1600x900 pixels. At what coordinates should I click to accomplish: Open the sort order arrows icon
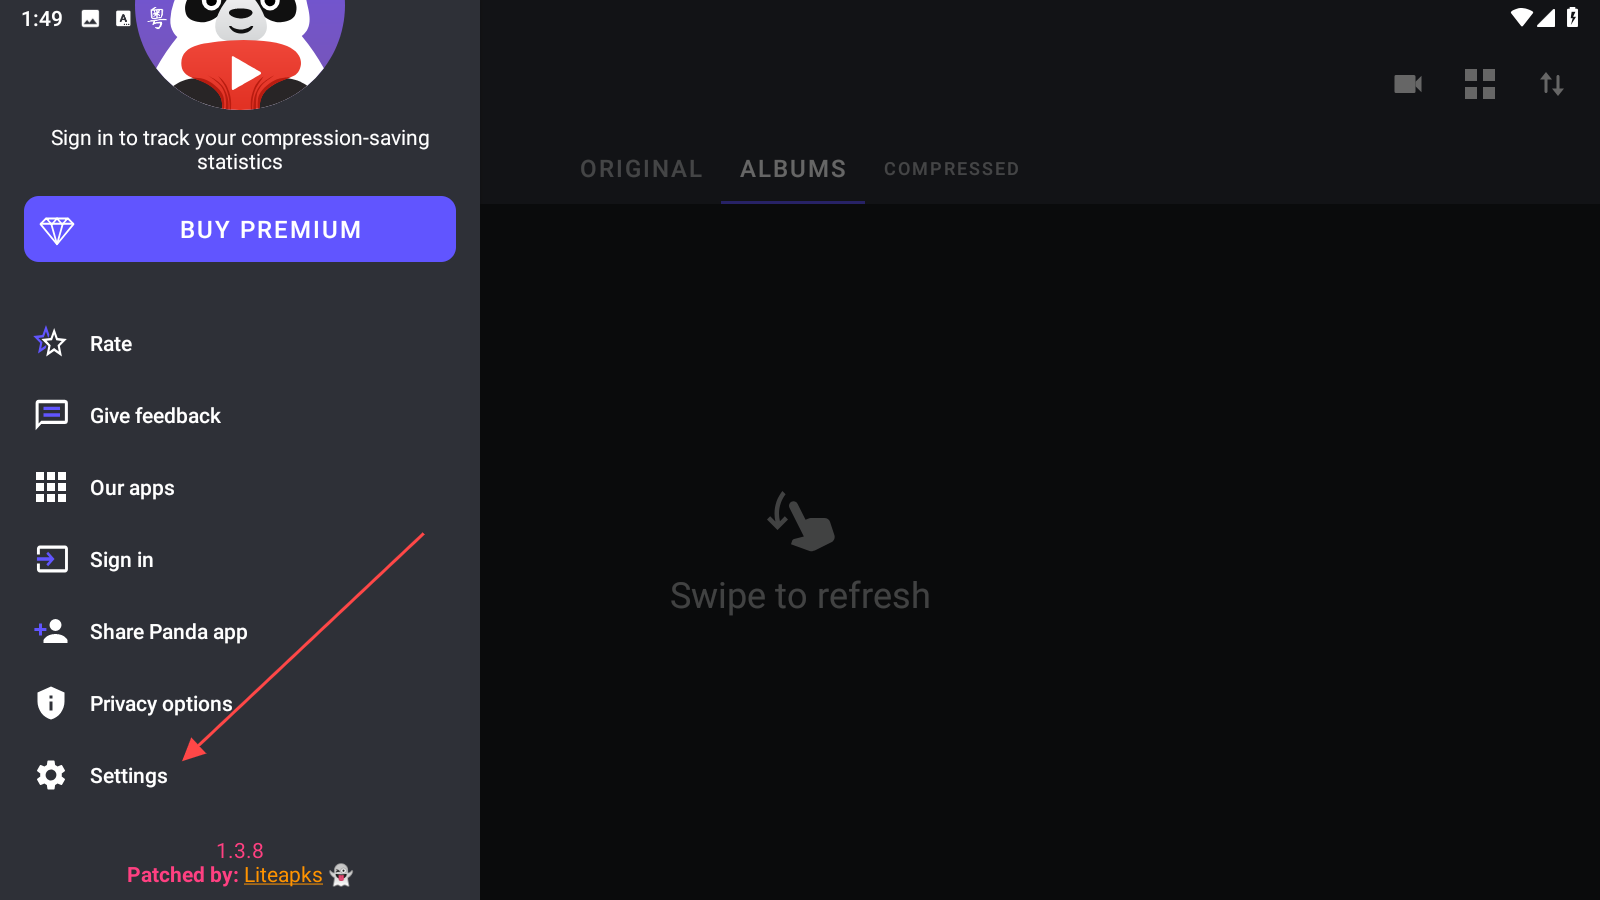point(1552,84)
